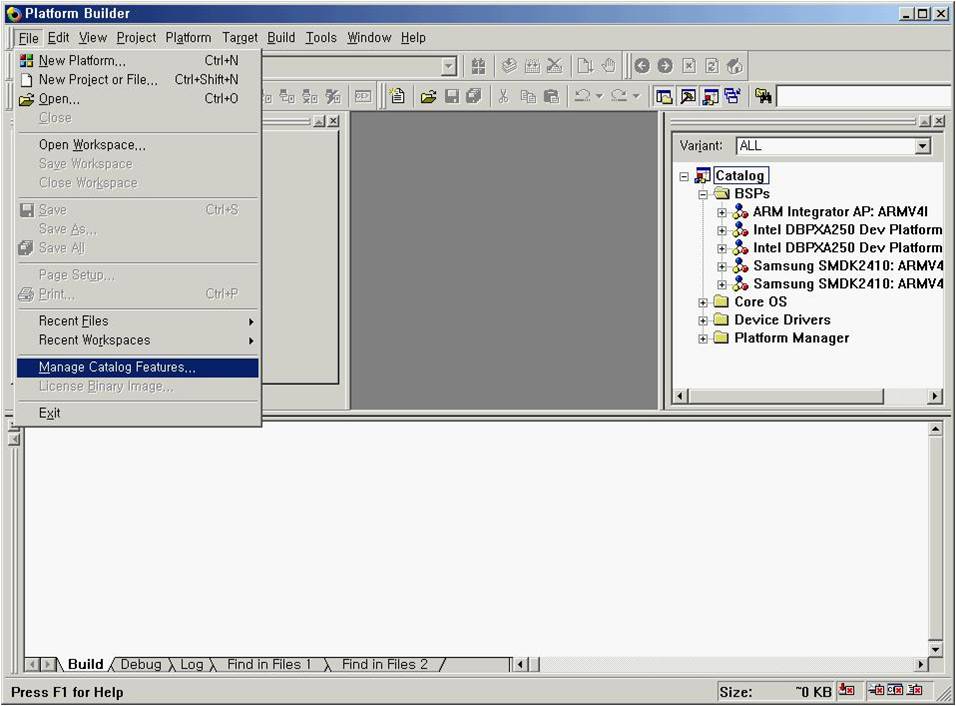
Task: Select Device Drivers folder in catalog
Action: (x=782, y=320)
